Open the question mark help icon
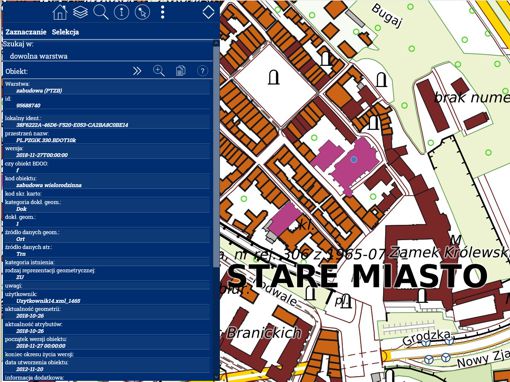The image size is (510, 382). tap(202, 71)
